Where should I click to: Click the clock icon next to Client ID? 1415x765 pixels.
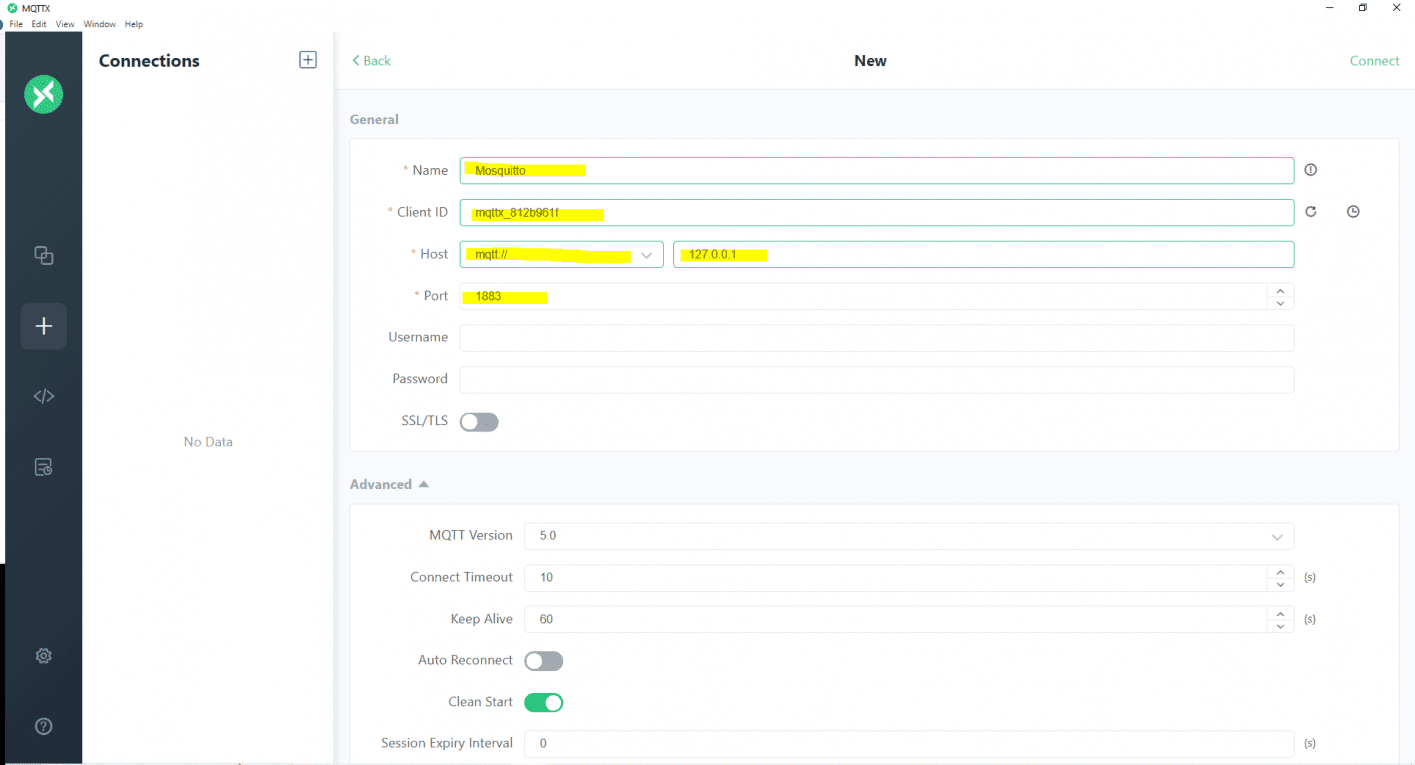(x=1353, y=212)
